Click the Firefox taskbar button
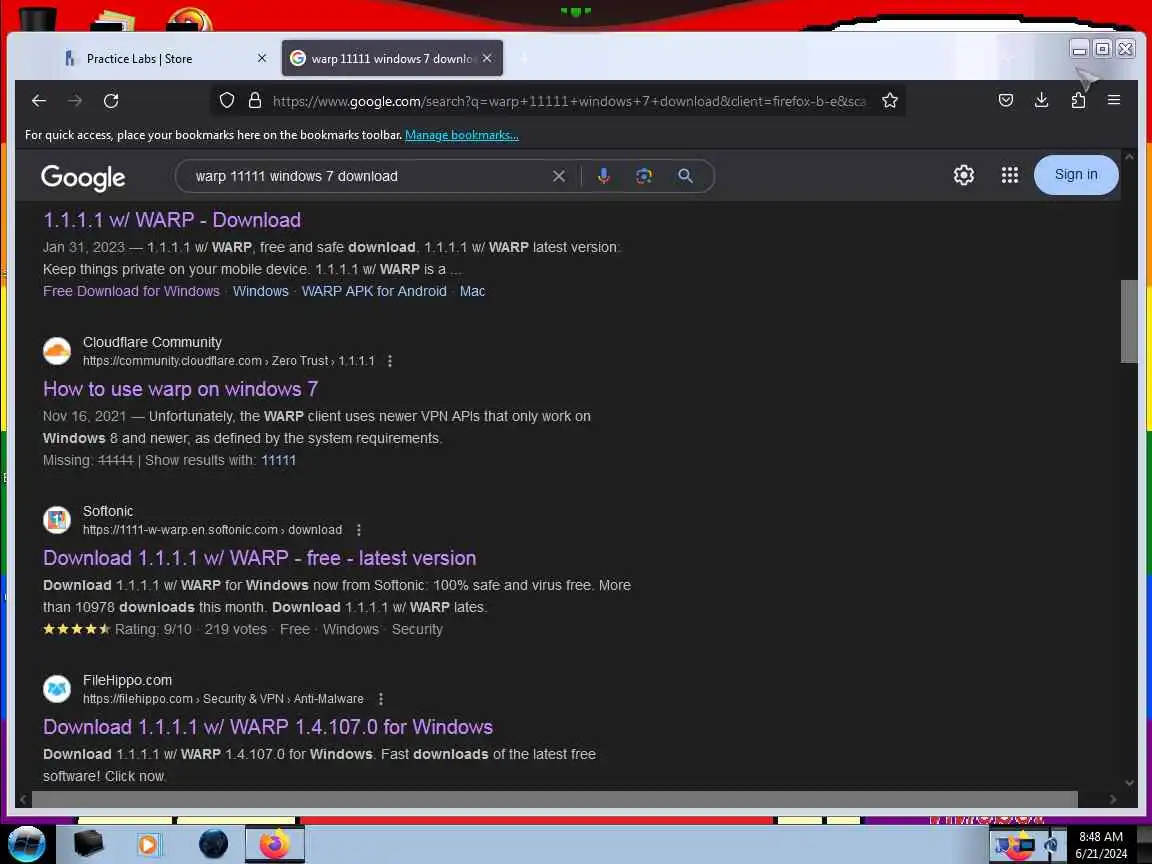Screen dimensions: 1152x864 274,844
